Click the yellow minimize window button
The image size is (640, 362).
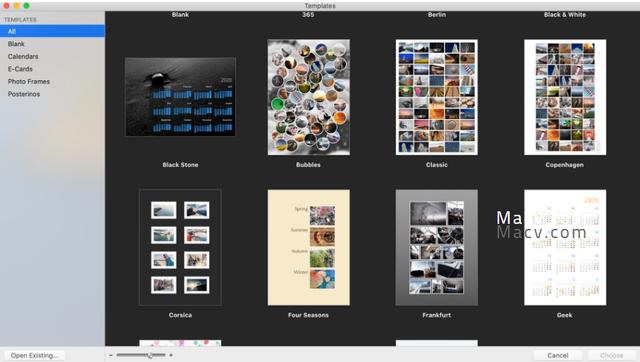tap(16, 6)
